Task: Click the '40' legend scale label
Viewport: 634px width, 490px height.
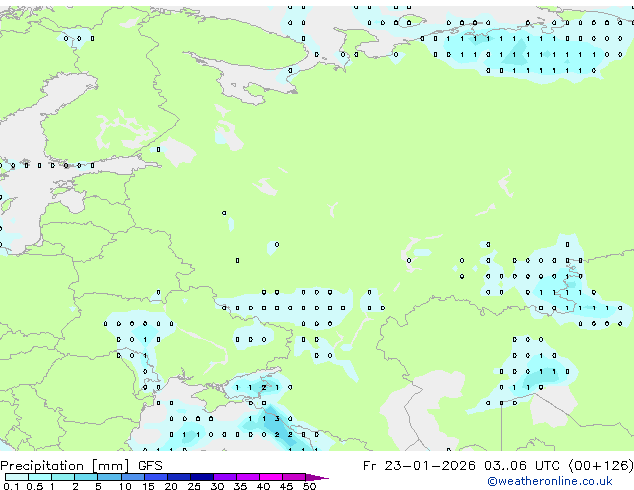Action: tap(263, 486)
